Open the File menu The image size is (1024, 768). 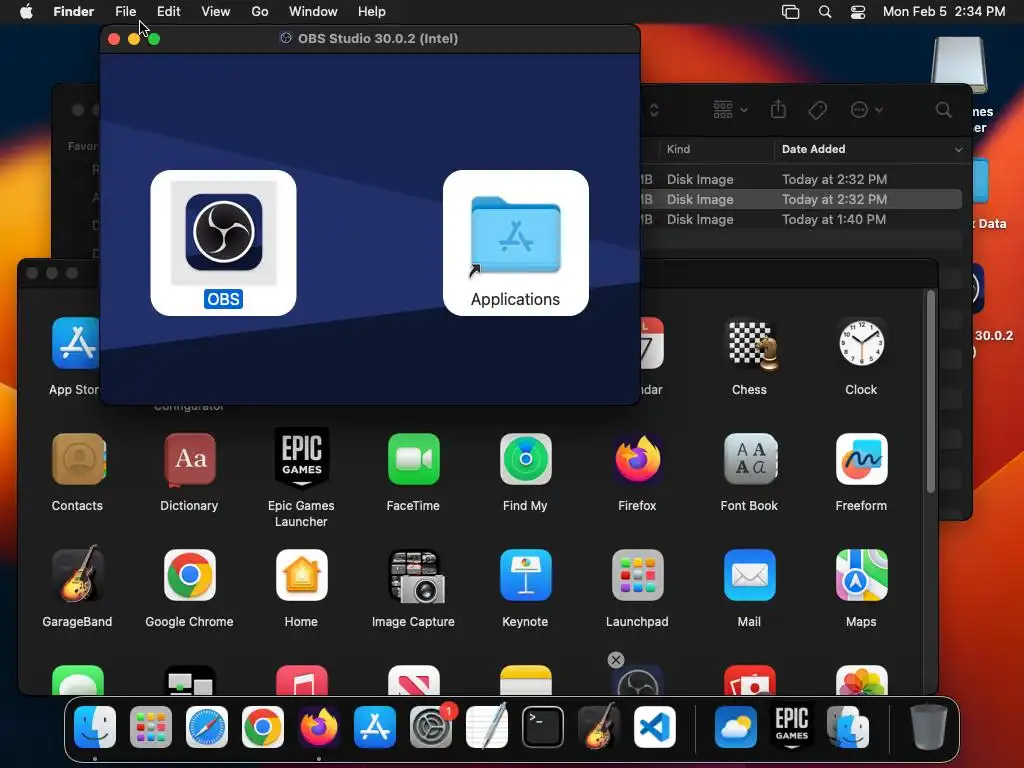[125, 12]
